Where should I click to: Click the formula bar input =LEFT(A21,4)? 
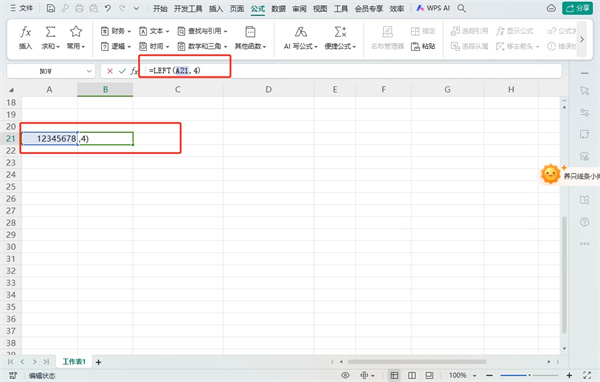point(353,71)
